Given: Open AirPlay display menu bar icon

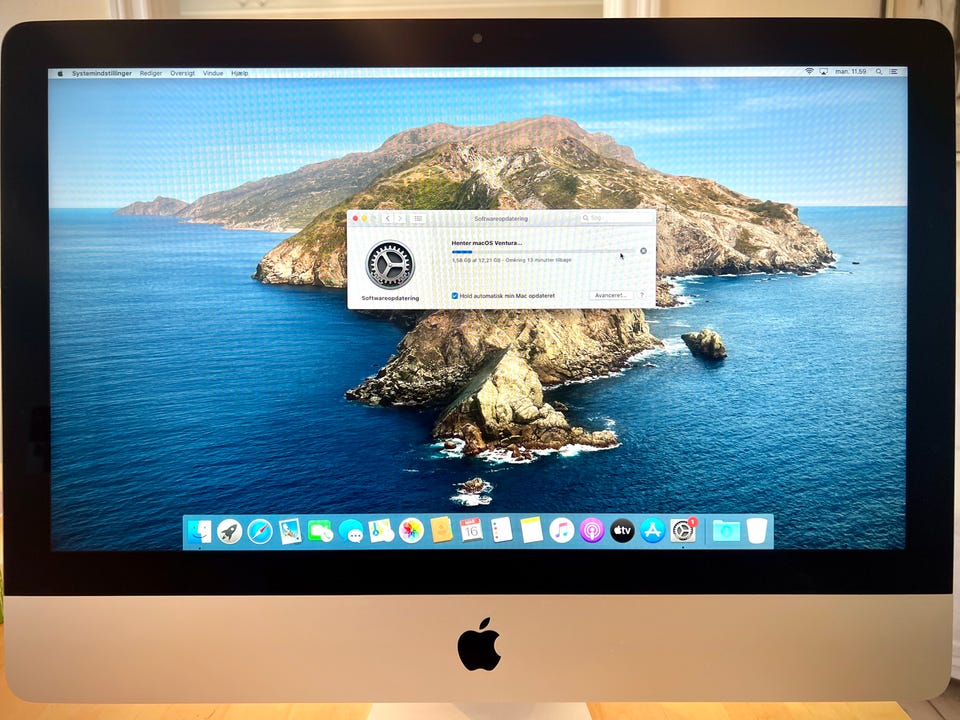Looking at the screenshot, I should [823, 72].
